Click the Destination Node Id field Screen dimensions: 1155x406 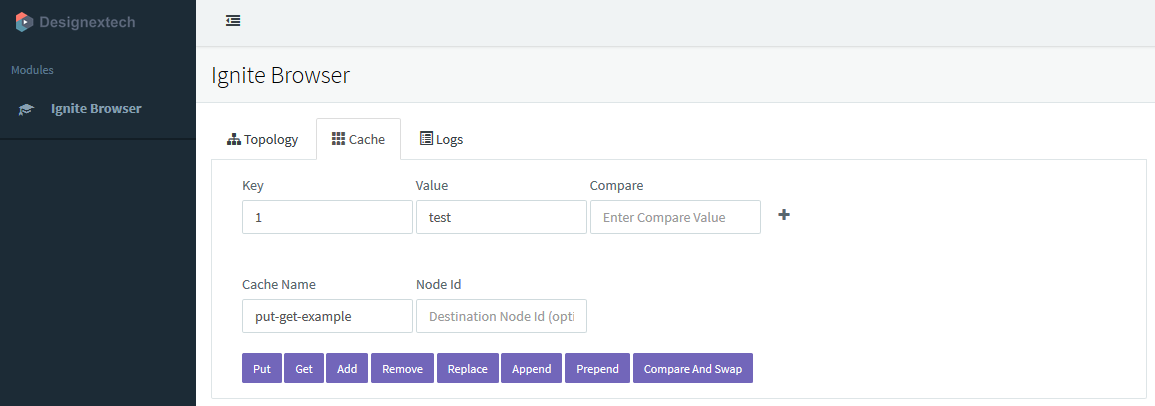coord(501,316)
